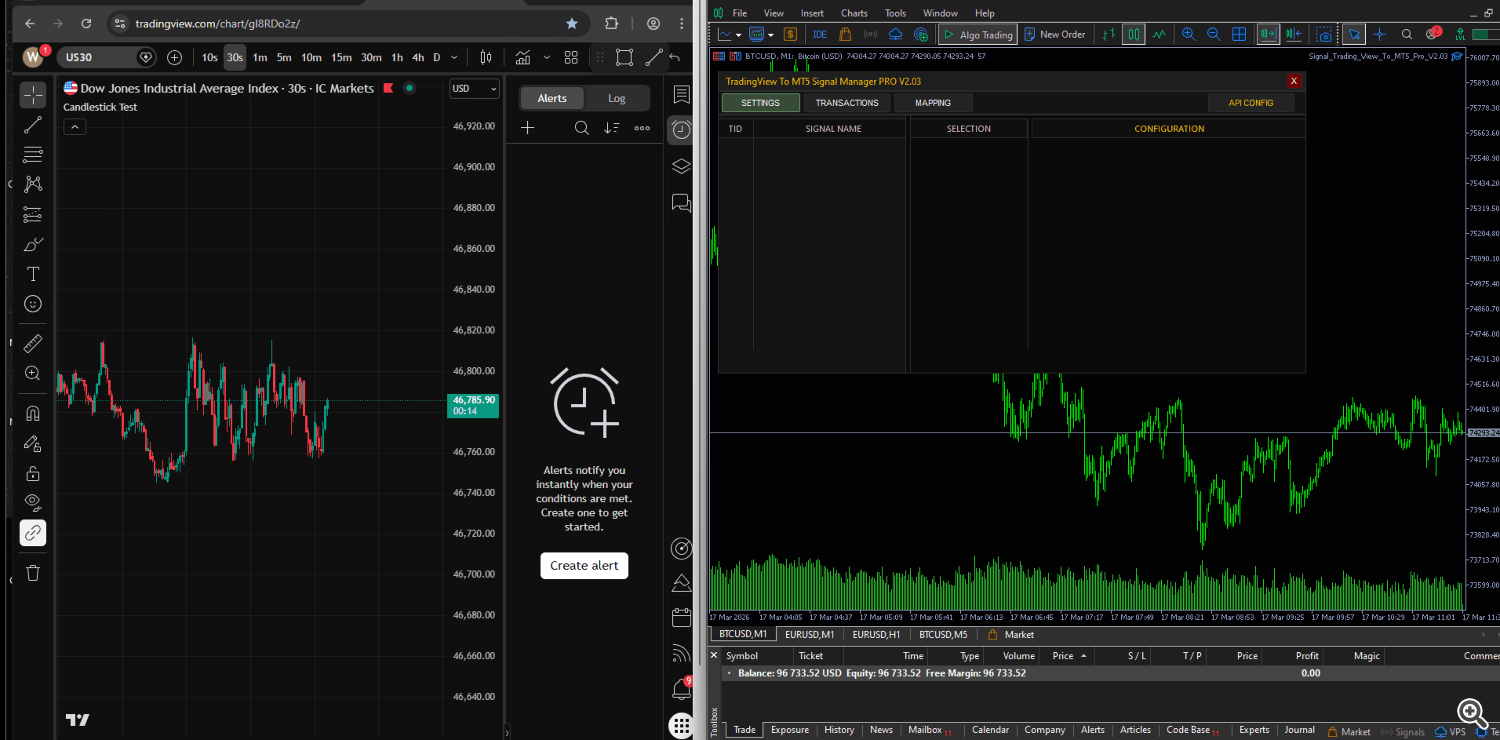The image size is (1500, 740).
Task: Click the trash icon to remove drawings
Action: (x=33, y=573)
